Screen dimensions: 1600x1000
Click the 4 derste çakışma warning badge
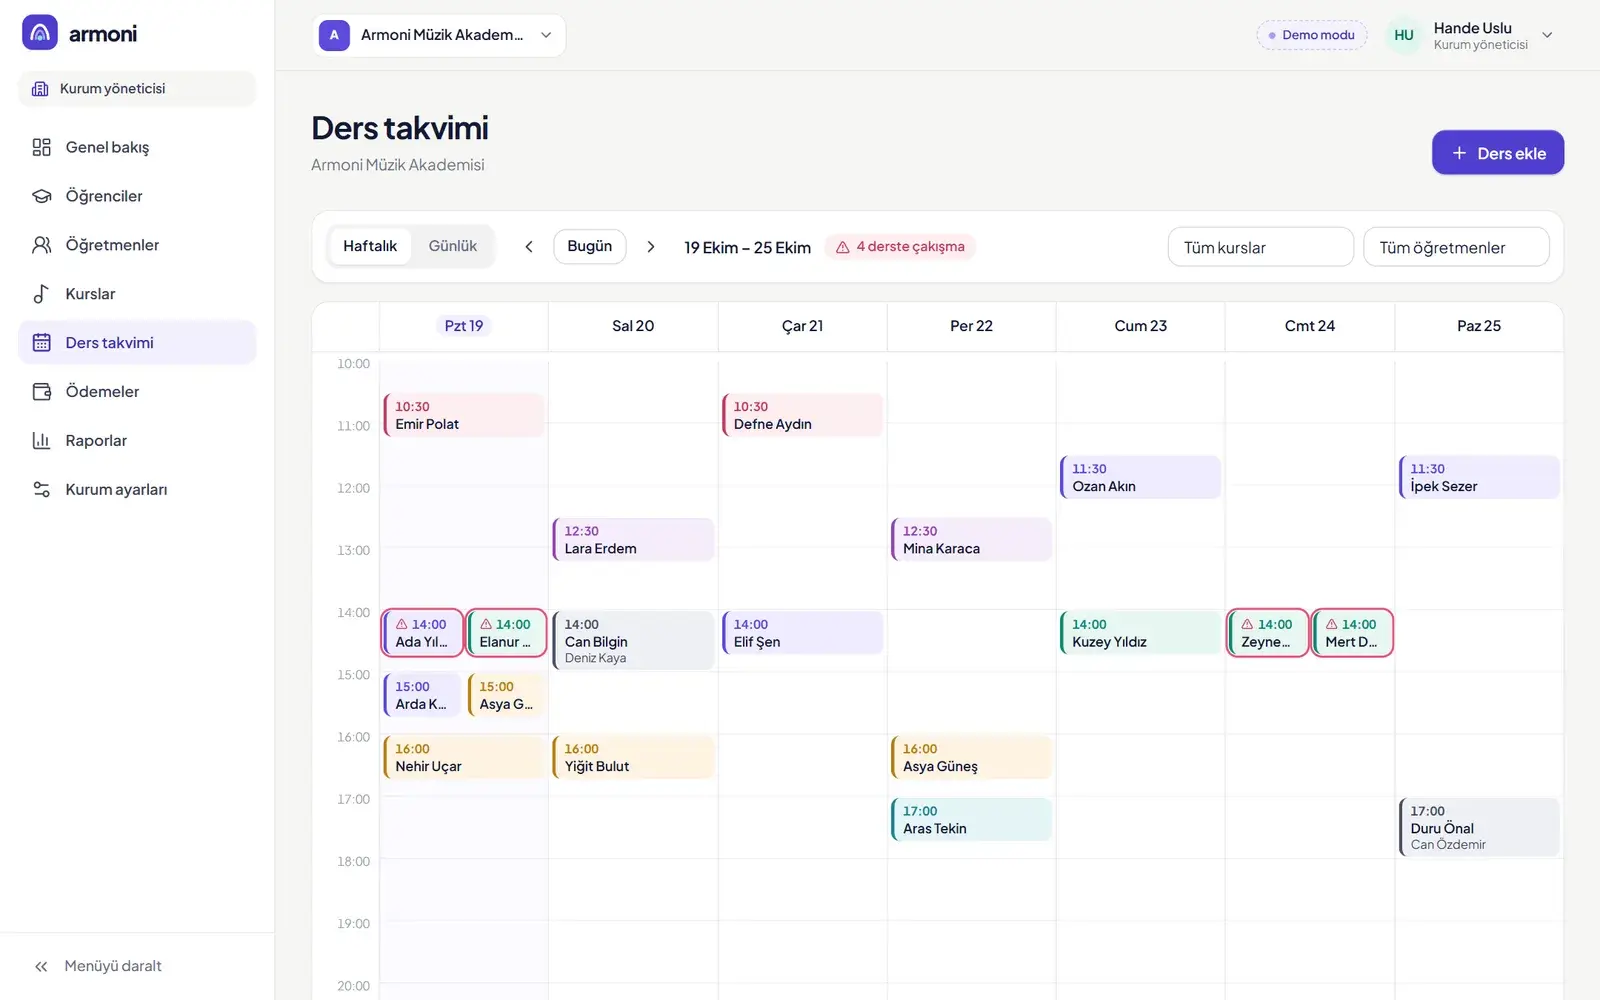tap(900, 247)
